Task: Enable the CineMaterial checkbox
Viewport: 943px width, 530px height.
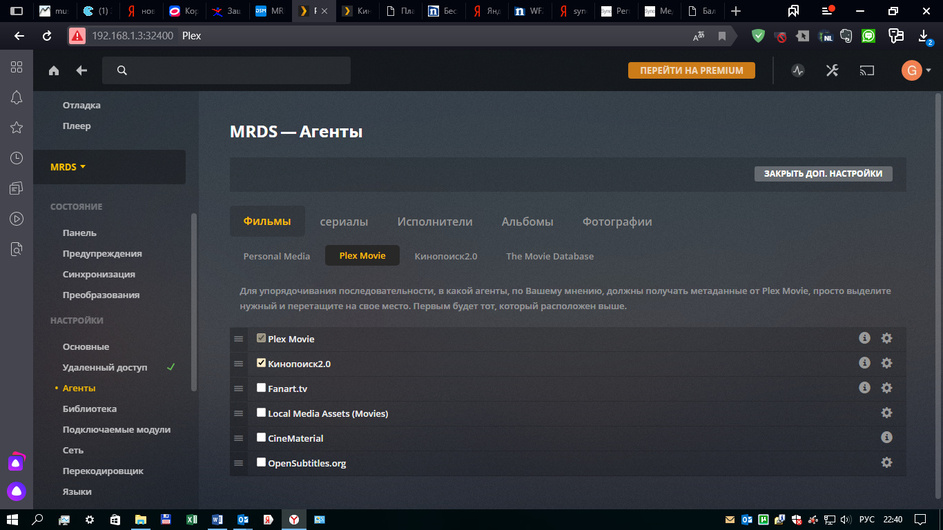Action: click(261, 437)
